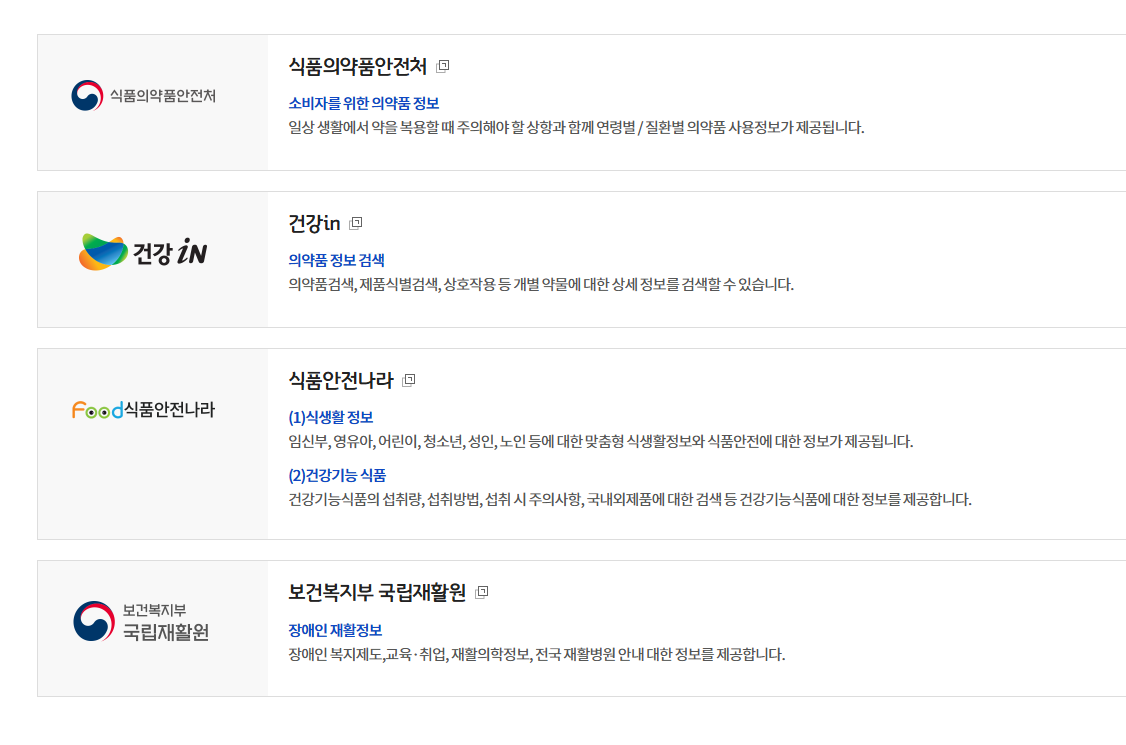
Task: Open the 장애인 재활정보 link
Action: tap(335, 630)
